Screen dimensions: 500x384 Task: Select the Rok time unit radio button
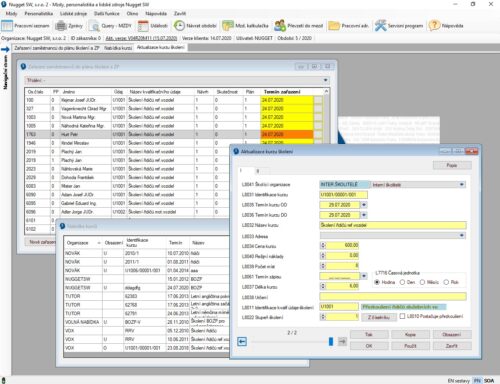coord(446,282)
